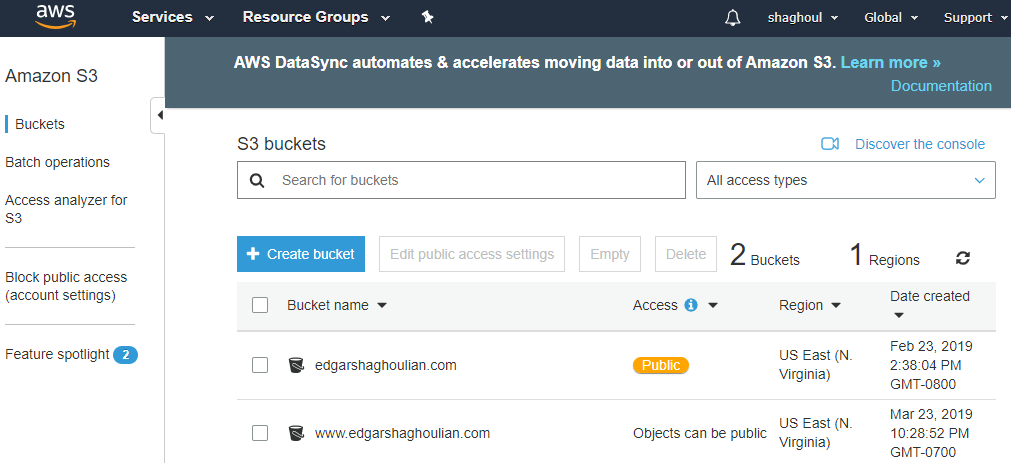Open Access analyzer for S3 in sidebar
The height and width of the screenshot is (463, 1011).
point(66,209)
